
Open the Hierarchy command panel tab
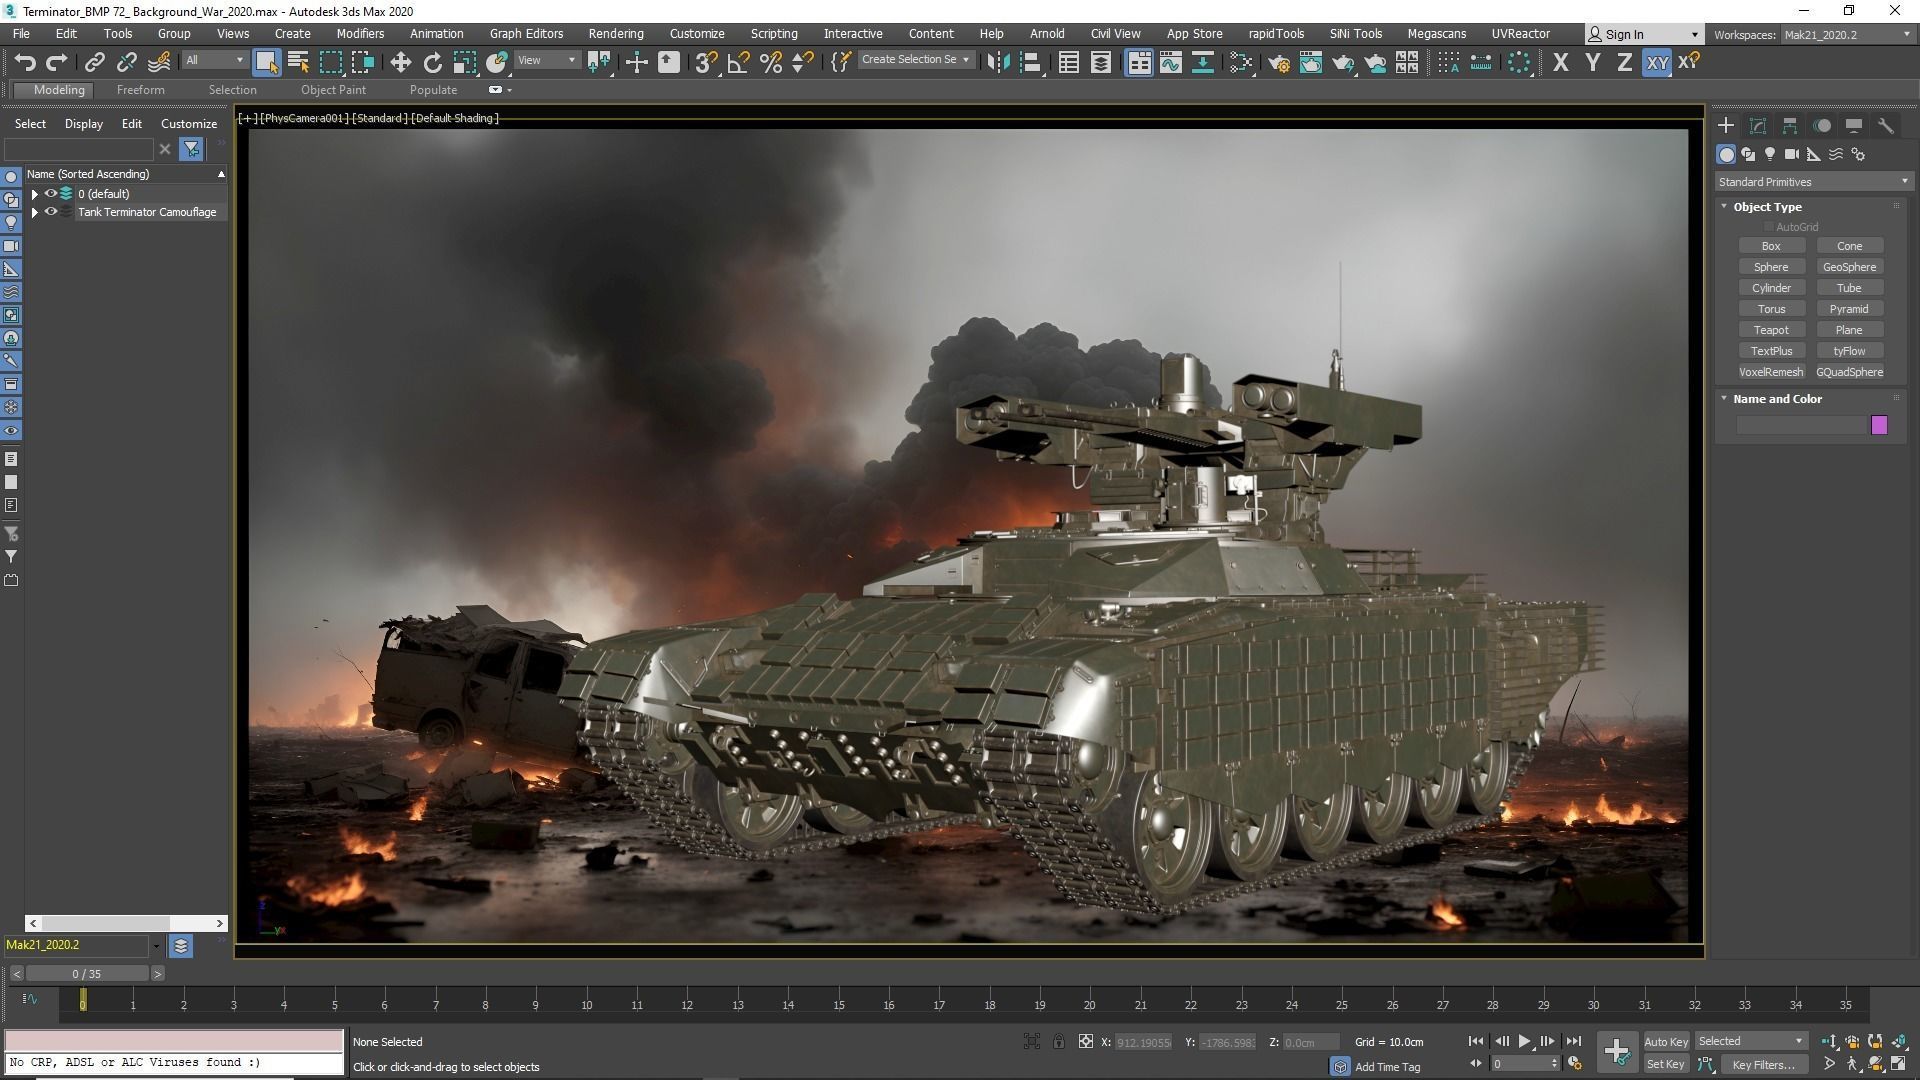[1790, 125]
